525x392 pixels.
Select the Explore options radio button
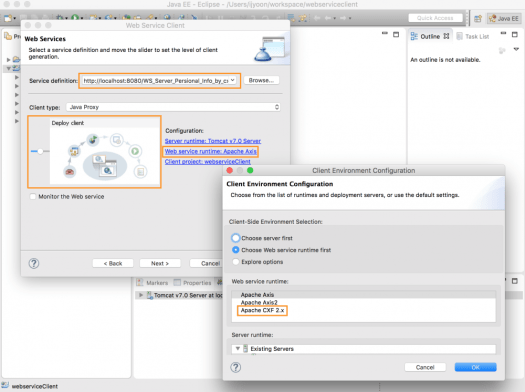[x=236, y=262]
